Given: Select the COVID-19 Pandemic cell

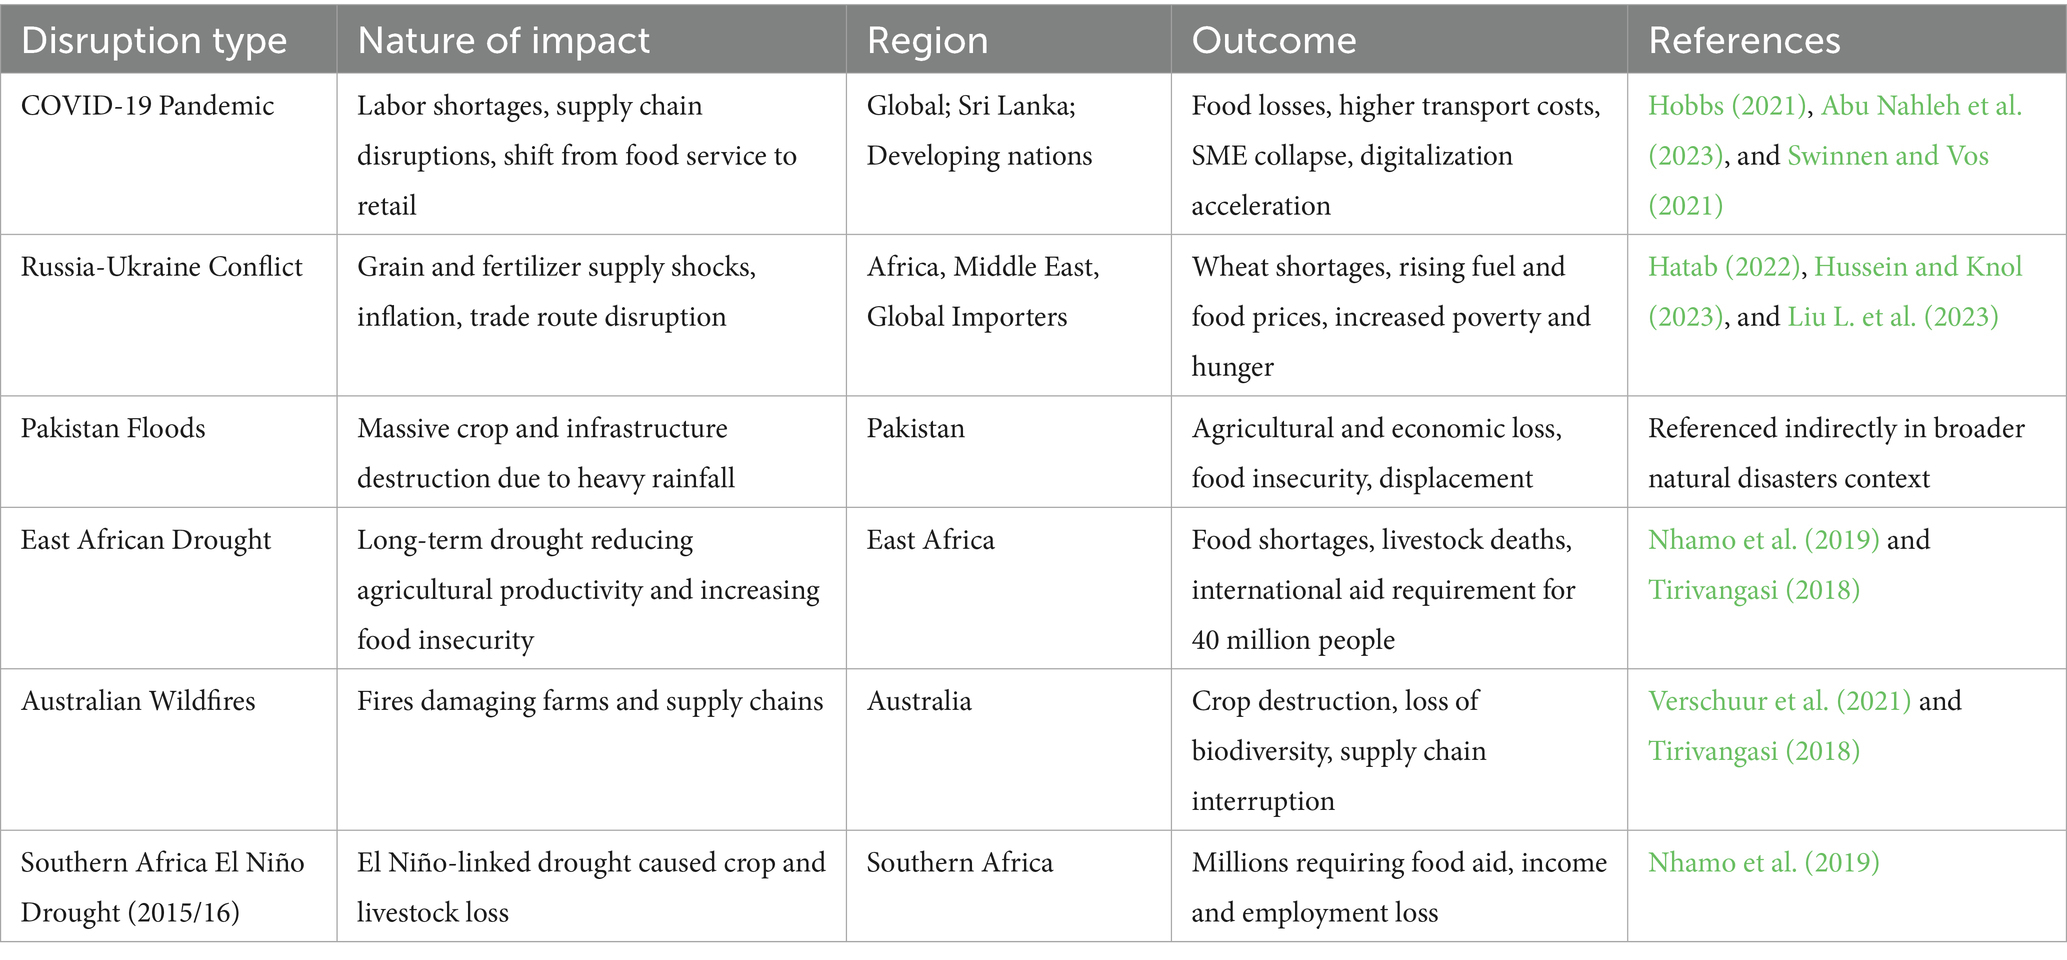Looking at the screenshot, I should 147,106.
